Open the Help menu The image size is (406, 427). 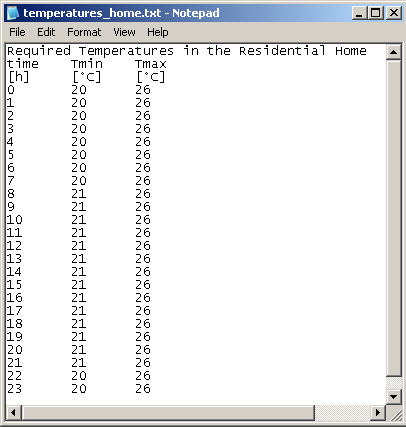tap(158, 32)
